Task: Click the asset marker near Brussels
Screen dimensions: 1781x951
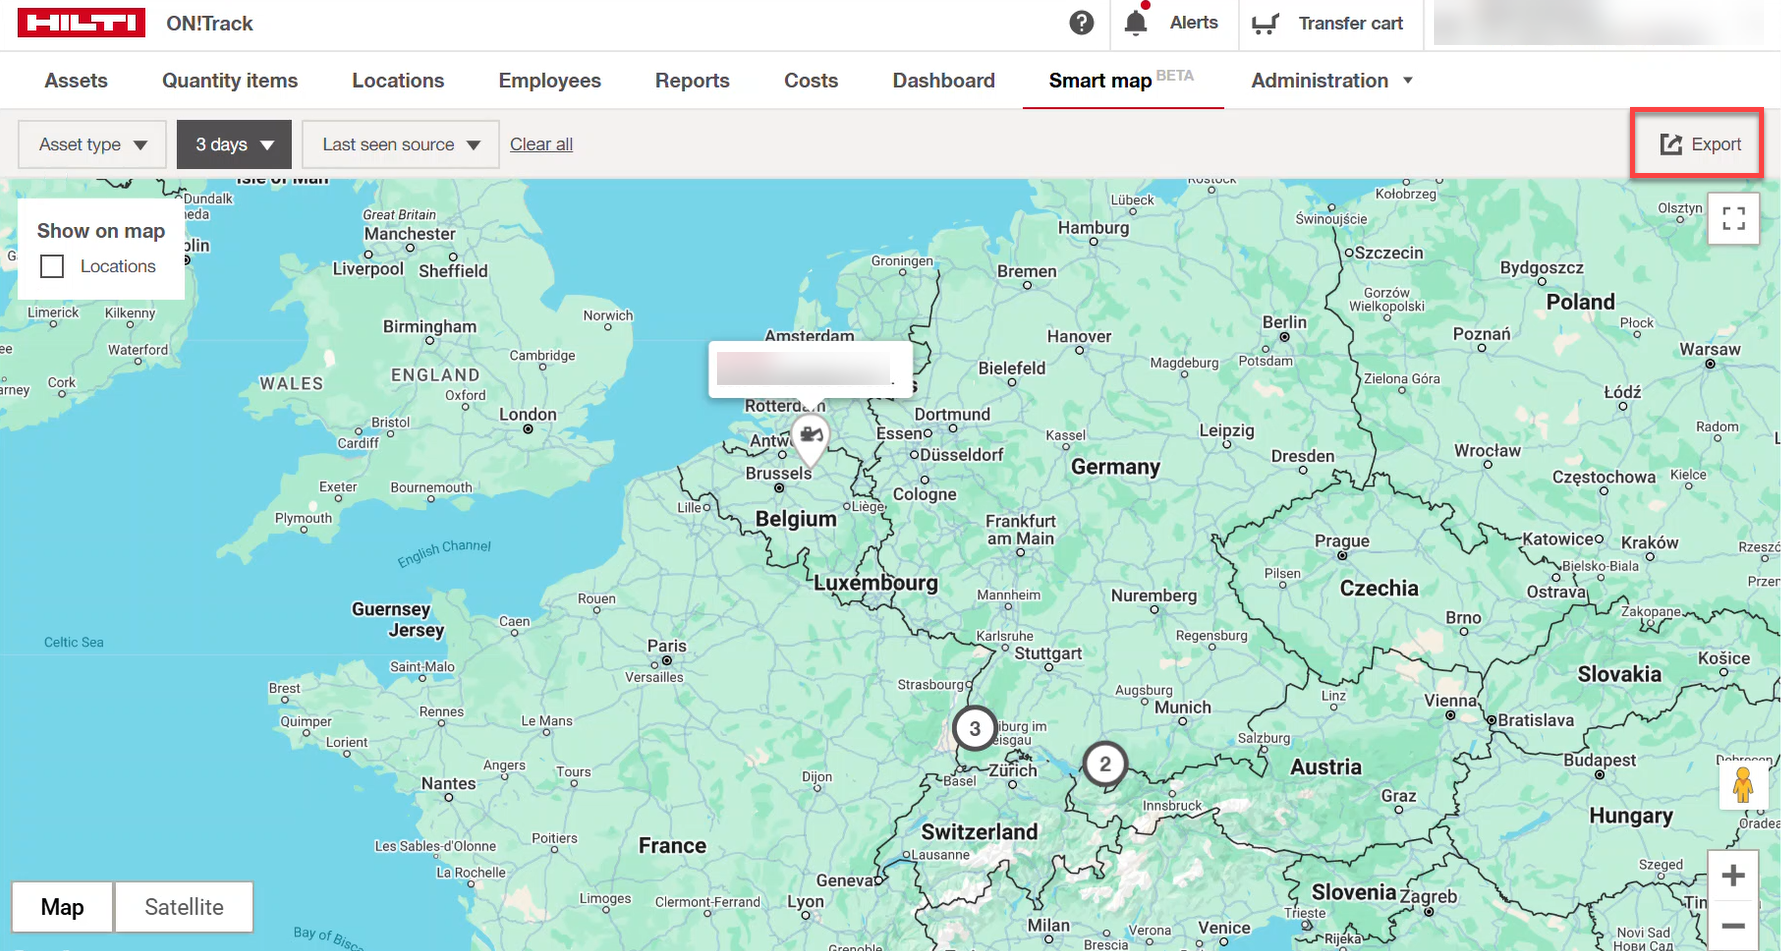Action: 810,438
